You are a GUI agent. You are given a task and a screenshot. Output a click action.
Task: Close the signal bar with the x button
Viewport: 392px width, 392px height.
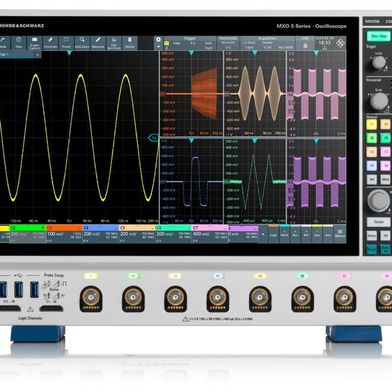[263, 234]
